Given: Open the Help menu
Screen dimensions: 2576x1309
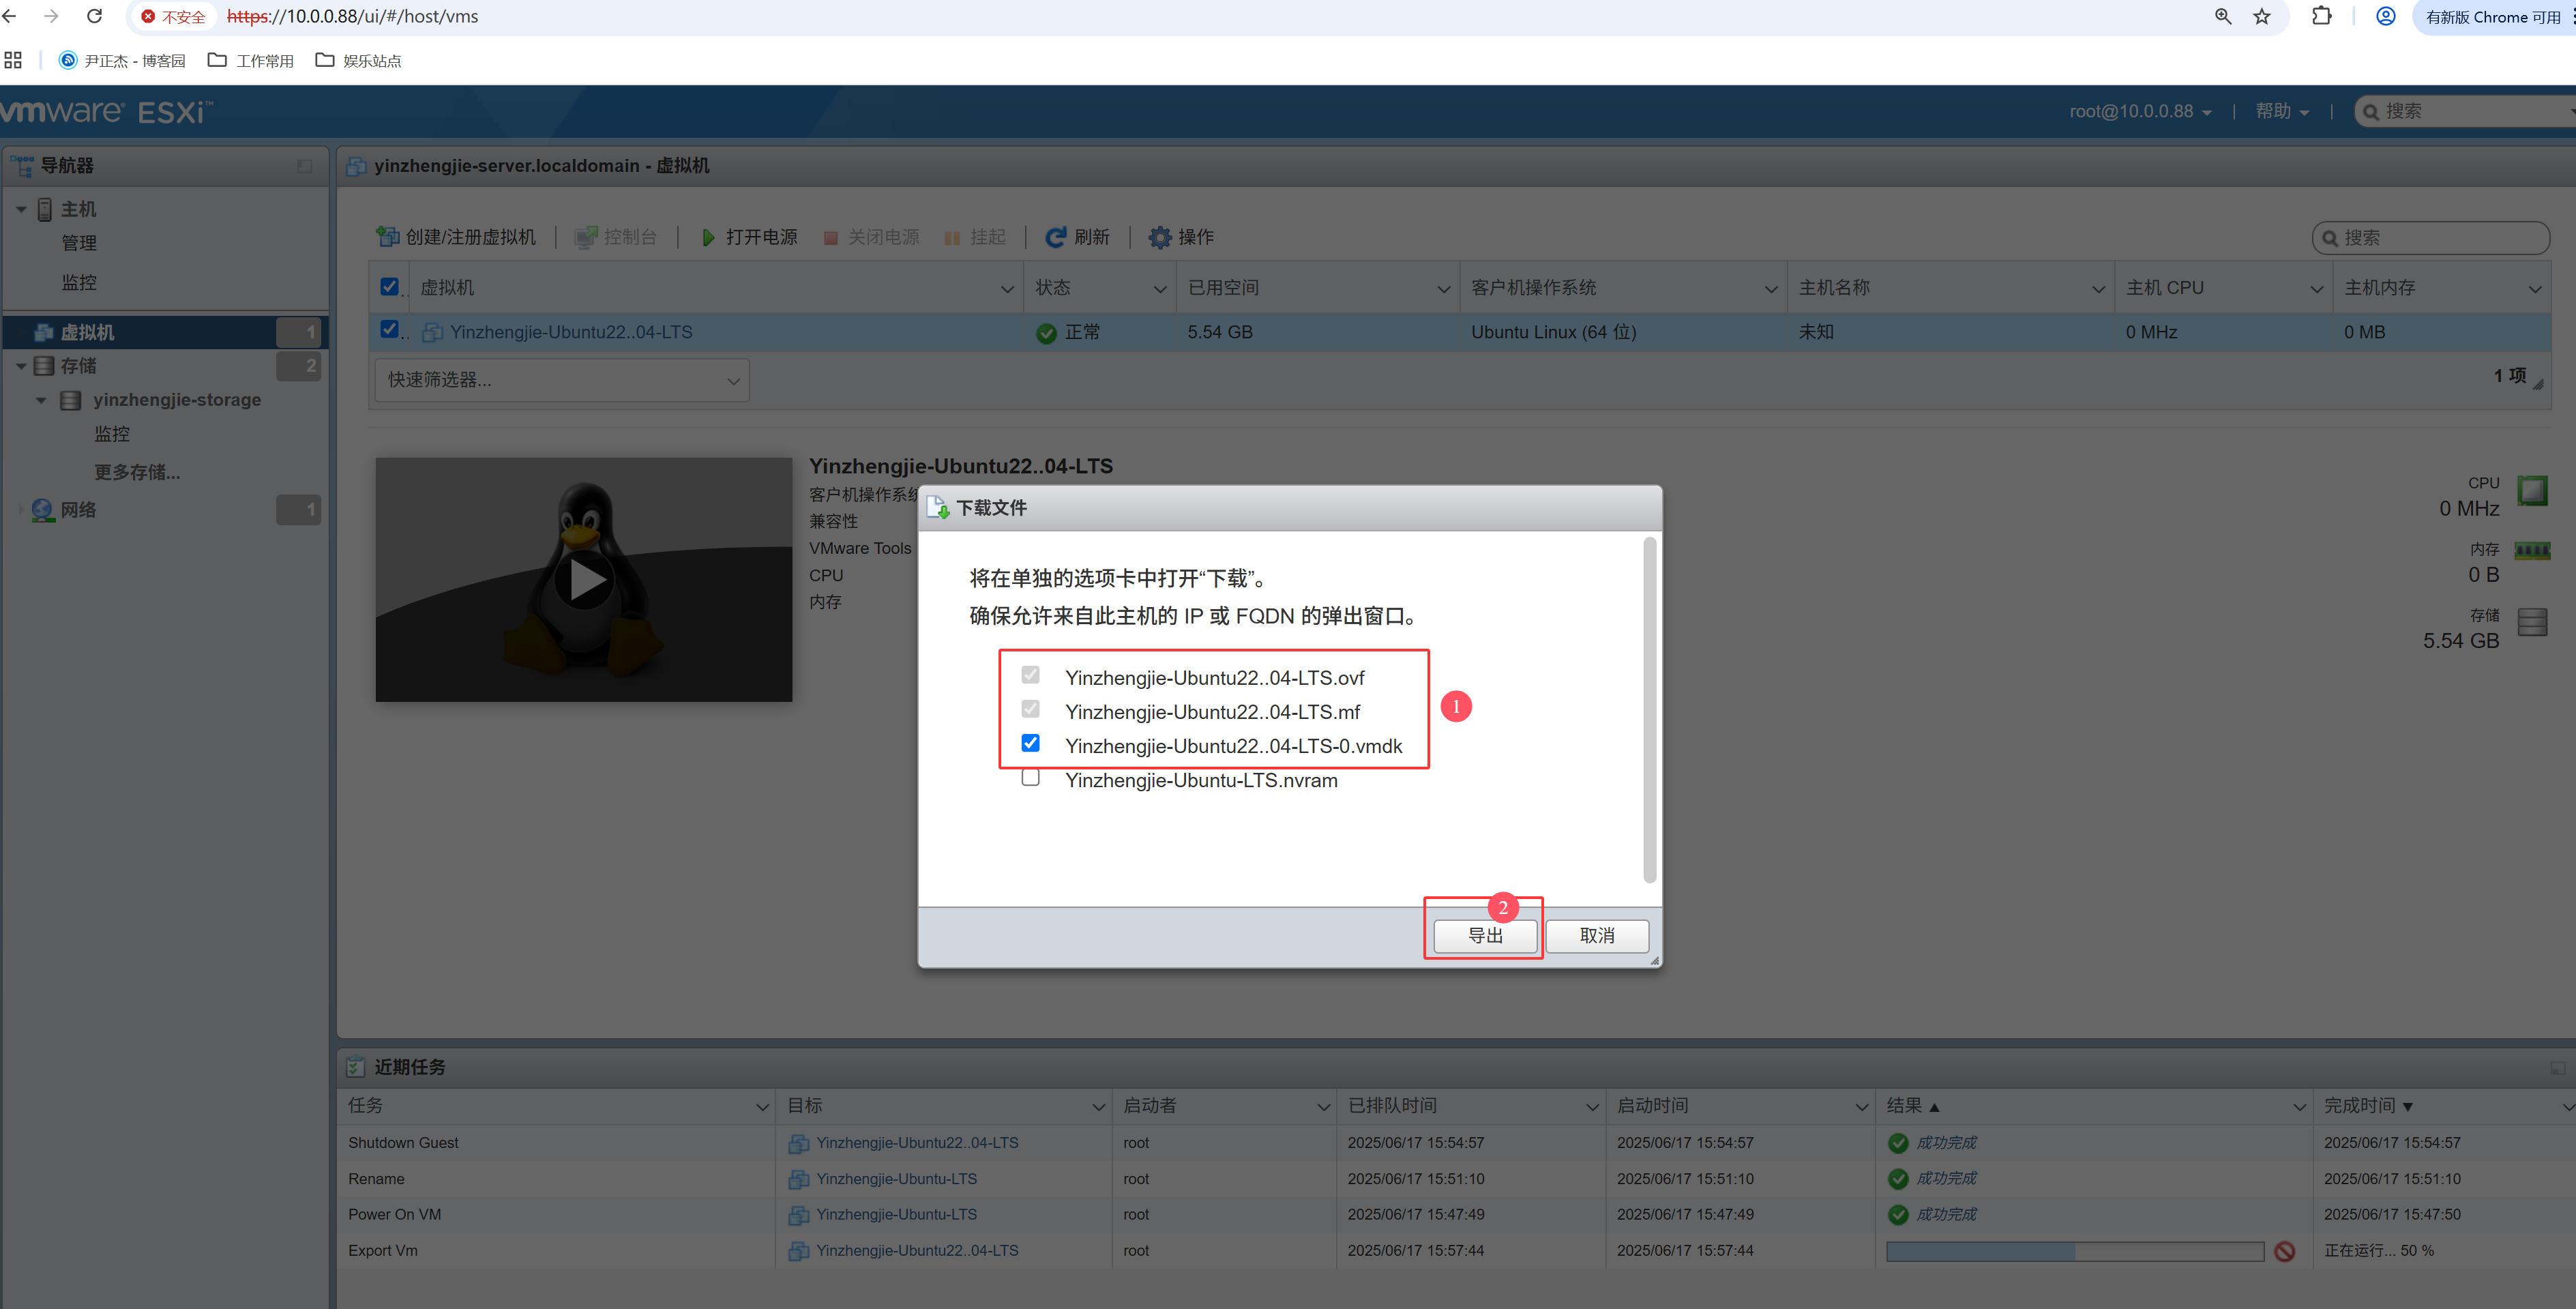Looking at the screenshot, I should click(2281, 112).
